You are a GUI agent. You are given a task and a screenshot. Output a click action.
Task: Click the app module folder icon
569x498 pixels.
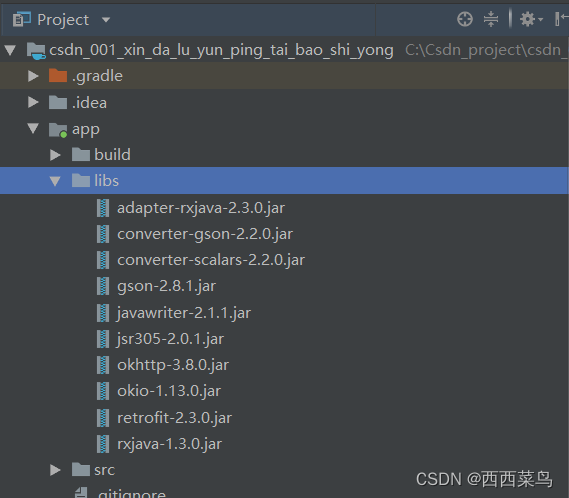pos(58,130)
